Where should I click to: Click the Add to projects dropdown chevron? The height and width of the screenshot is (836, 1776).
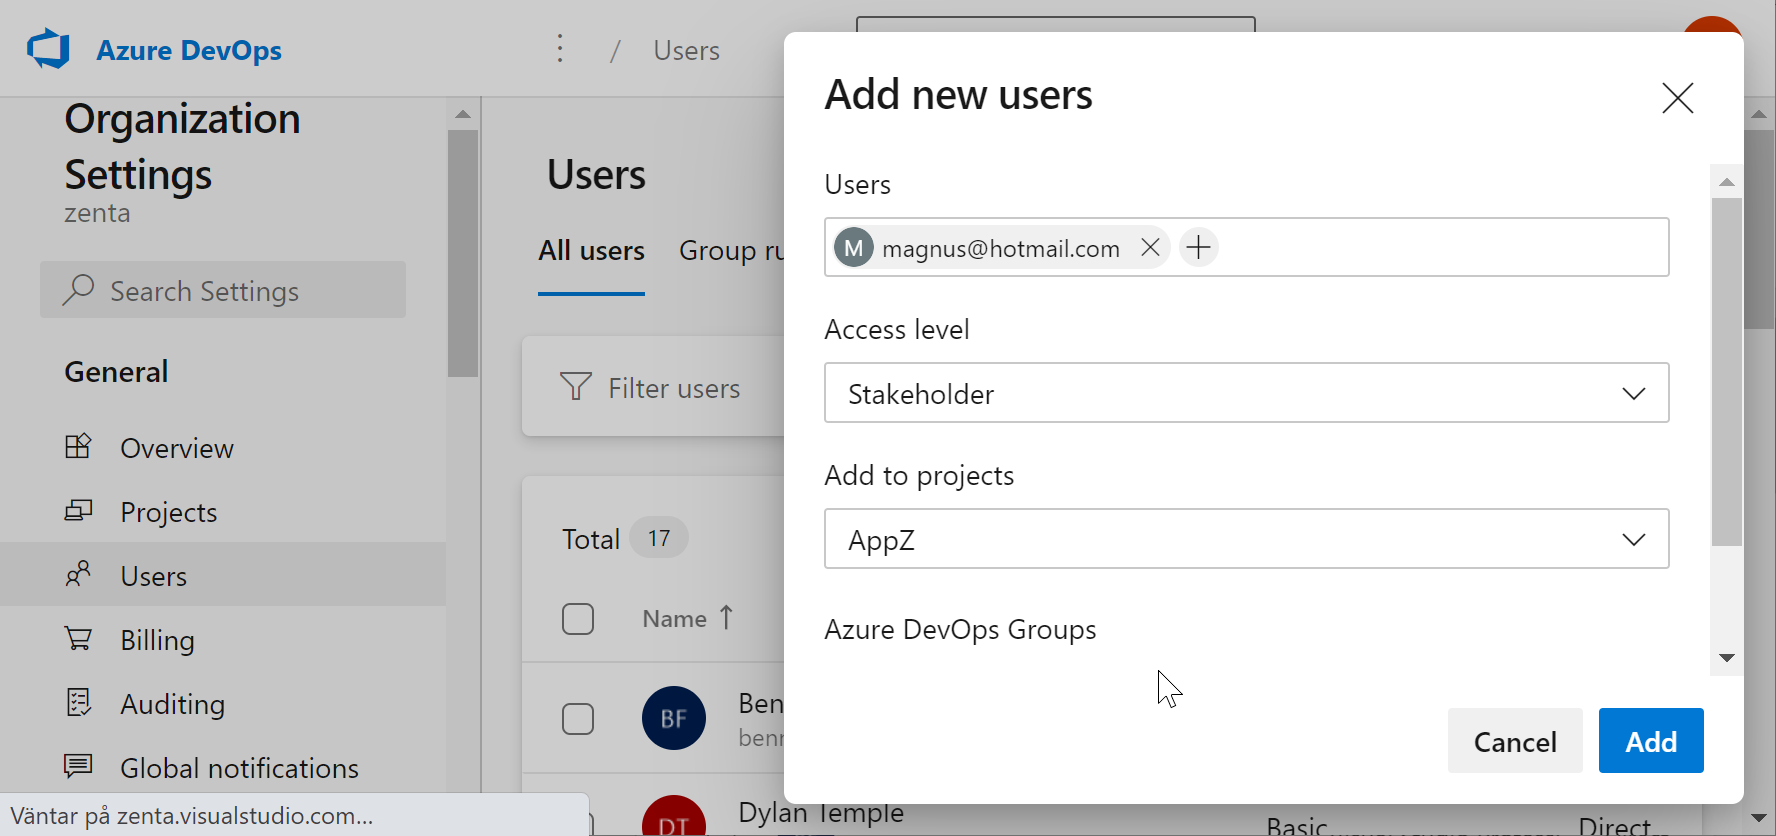pyautogui.click(x=1633, y=540)
